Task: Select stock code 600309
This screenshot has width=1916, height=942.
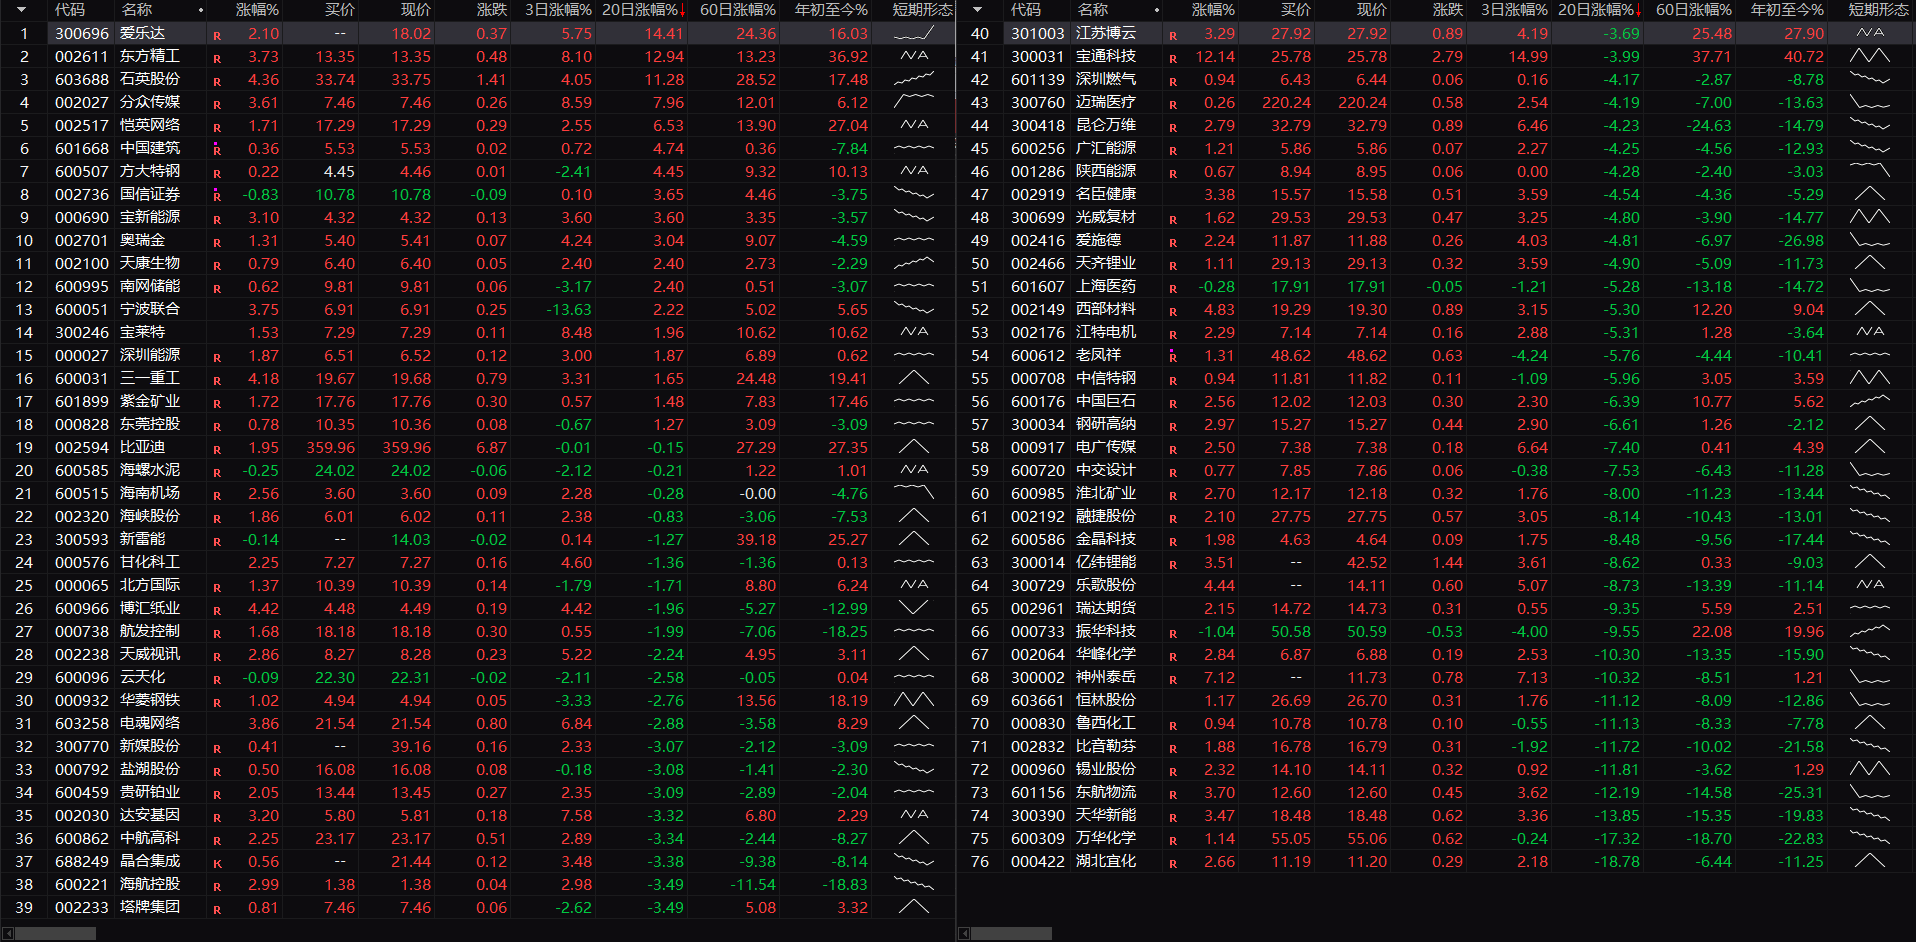Action: coord(1038,839)
